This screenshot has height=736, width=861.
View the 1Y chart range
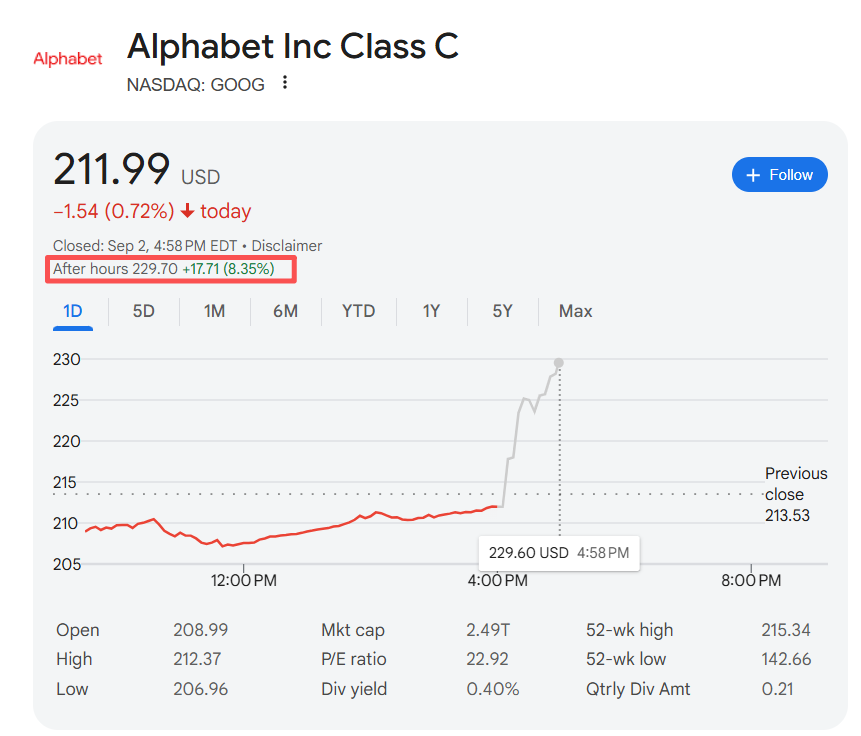[431, 311]
